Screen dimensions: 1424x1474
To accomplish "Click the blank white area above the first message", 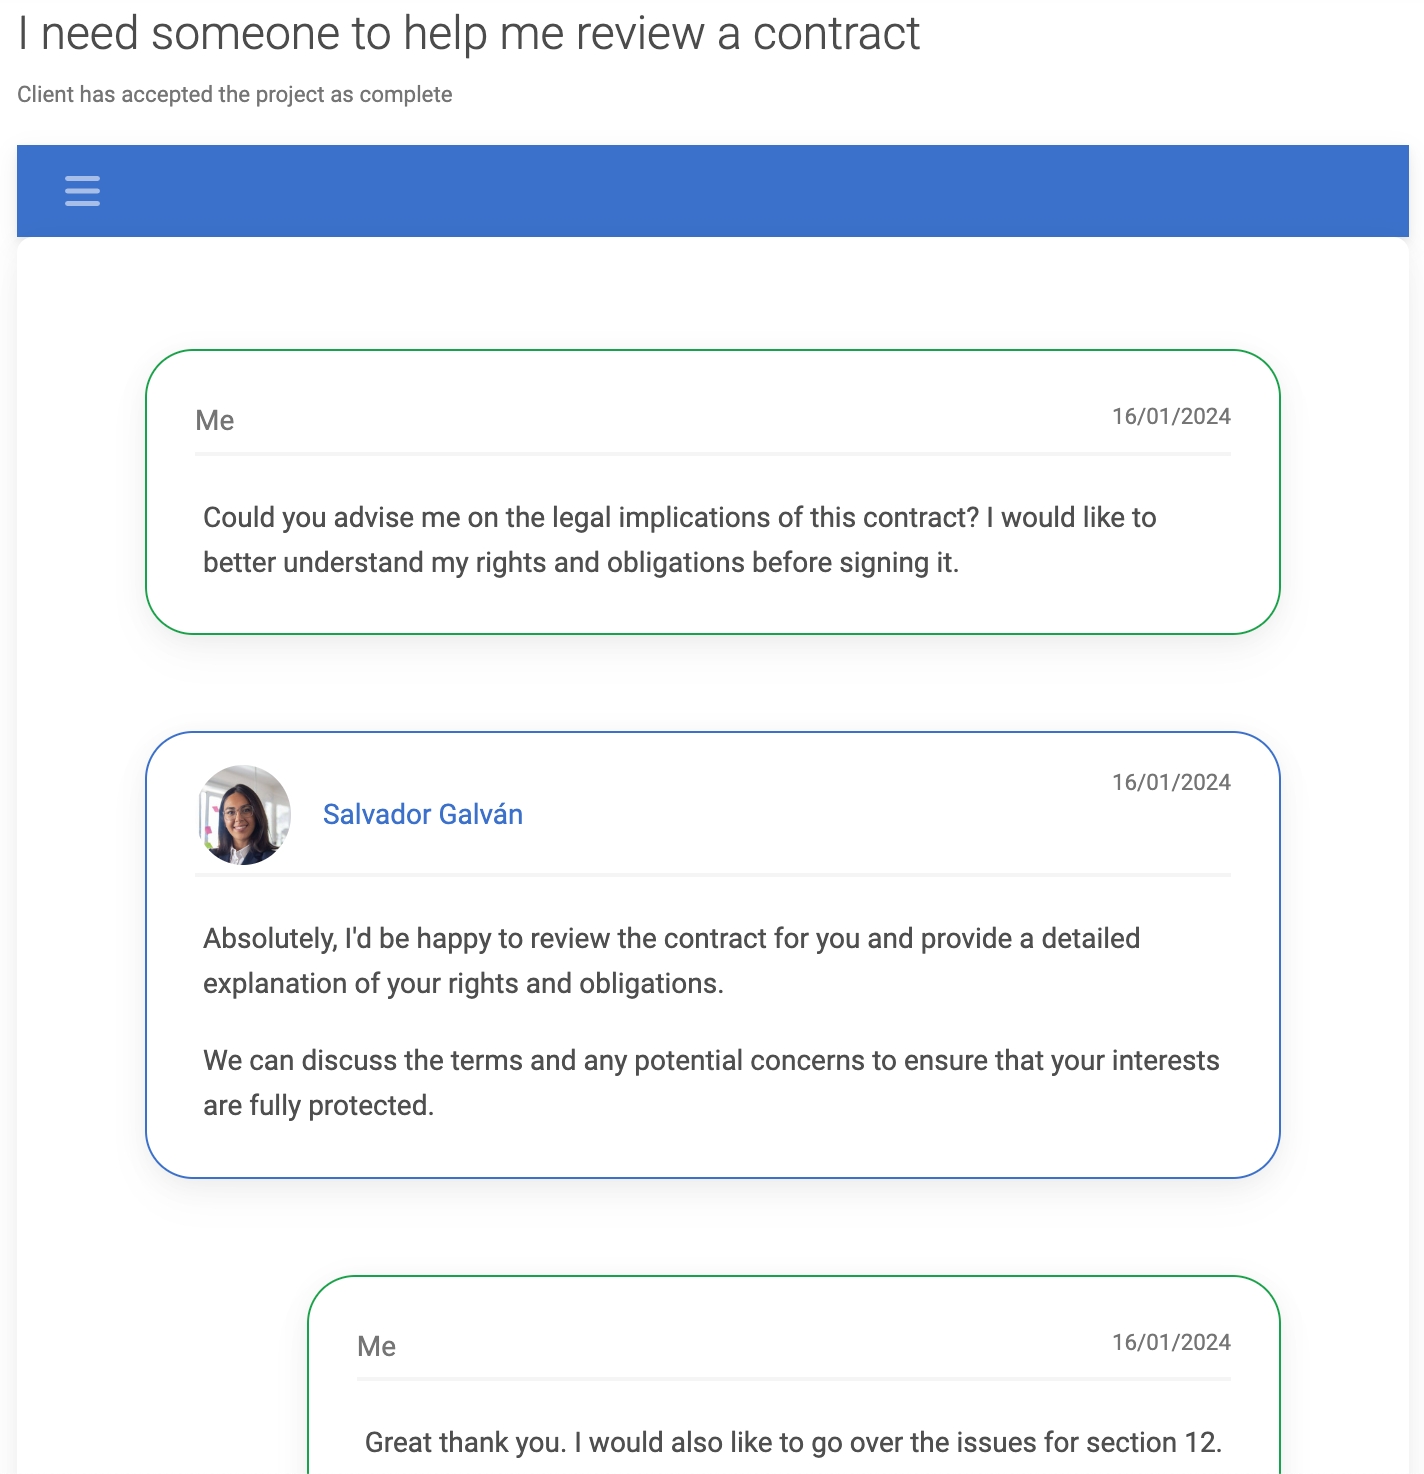I will pyautogui.click(x=712, y=295).
